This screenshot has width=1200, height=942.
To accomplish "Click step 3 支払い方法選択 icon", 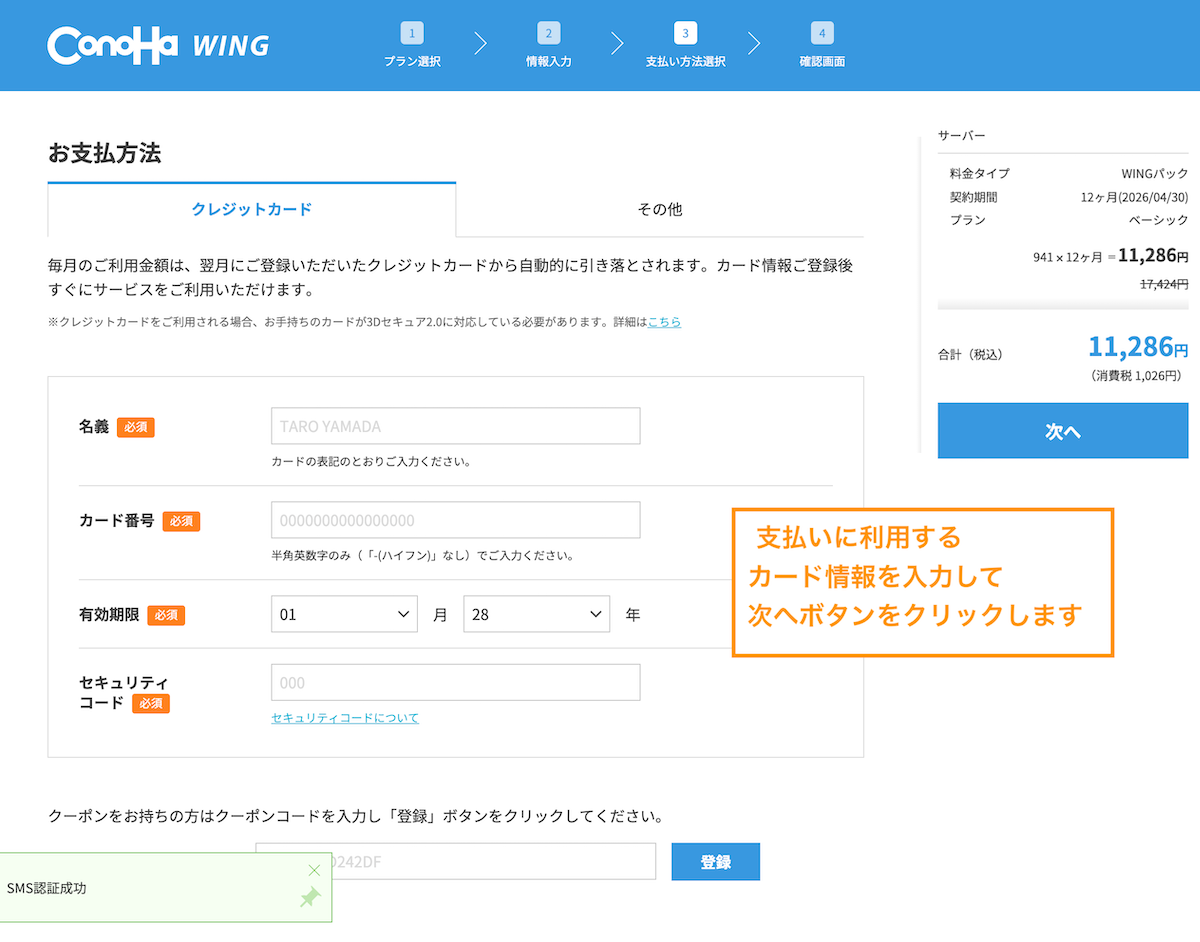I will [685, 34].
